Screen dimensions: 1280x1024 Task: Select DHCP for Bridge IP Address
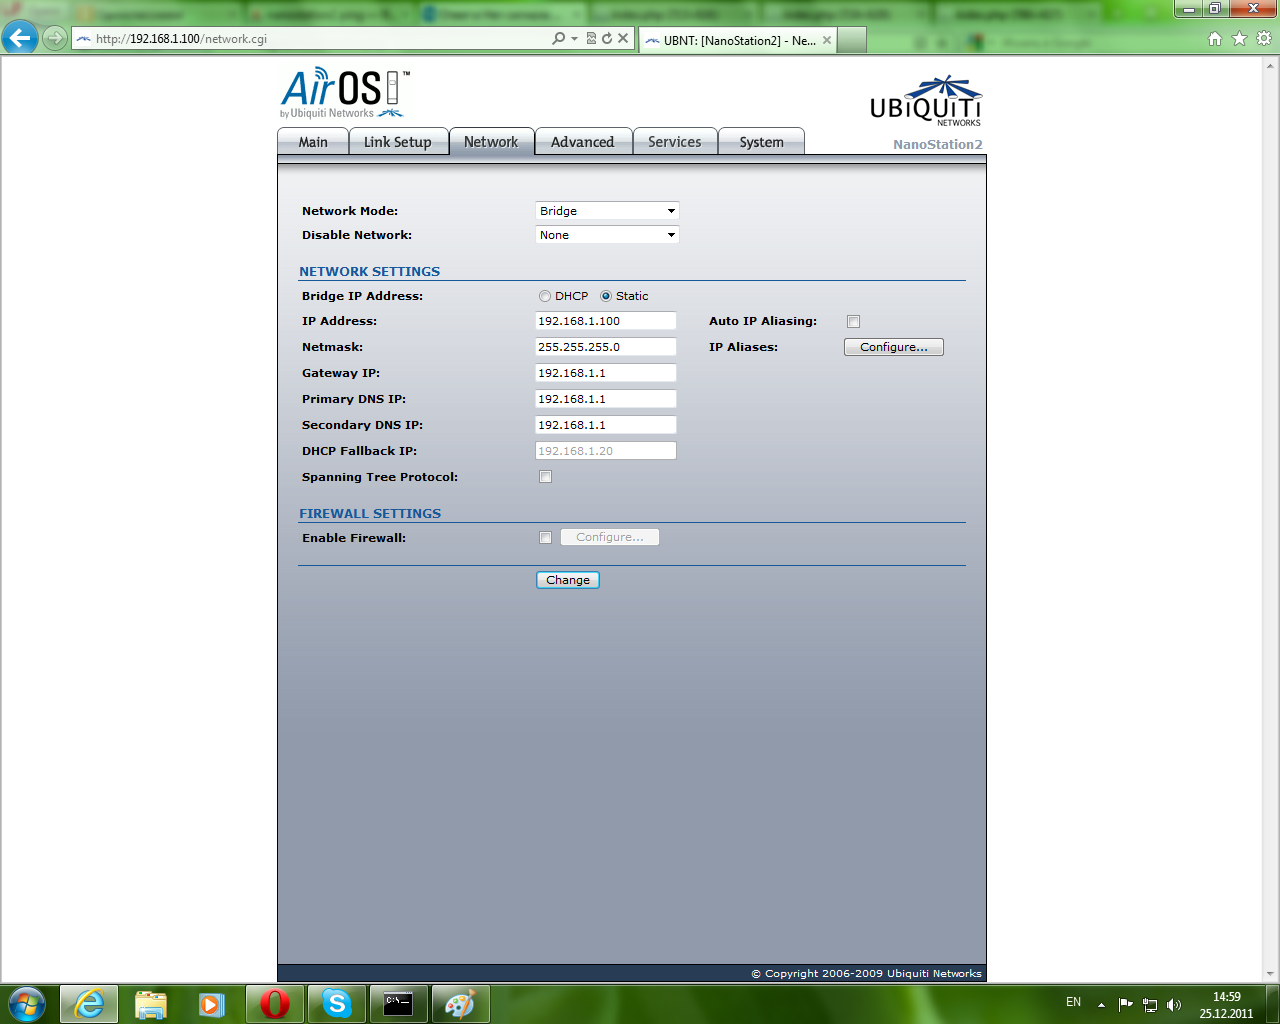point(545,296)
